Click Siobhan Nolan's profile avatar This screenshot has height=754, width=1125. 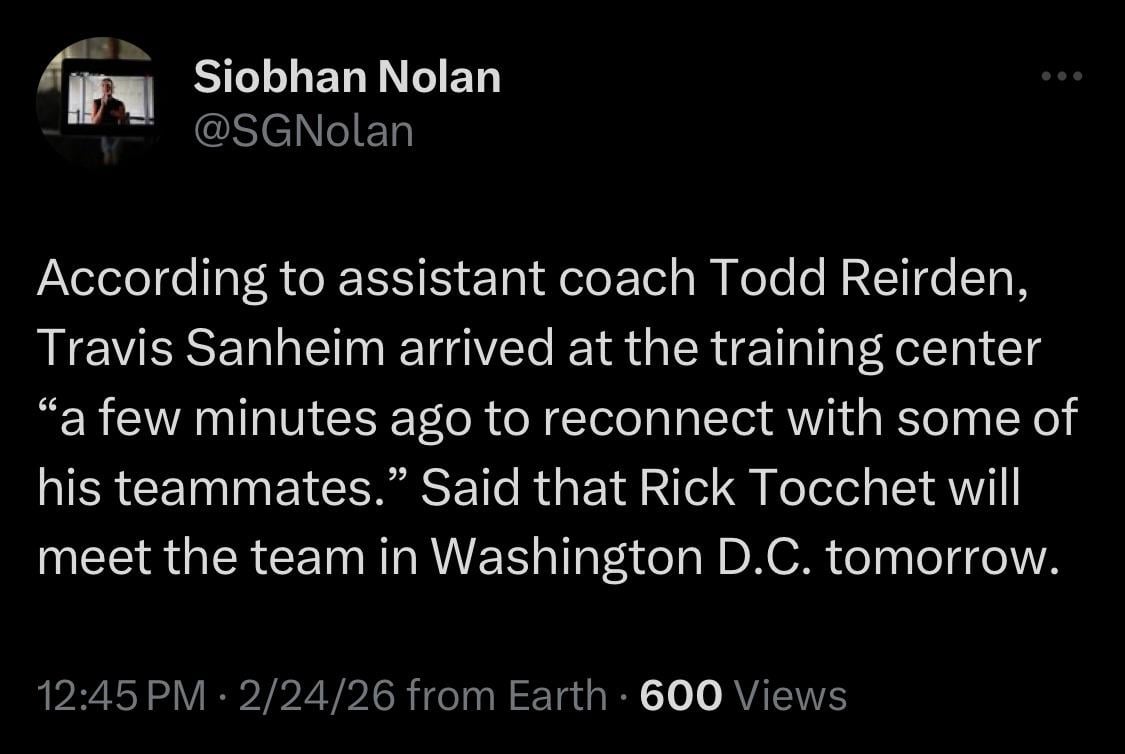(x=97, y=101)
